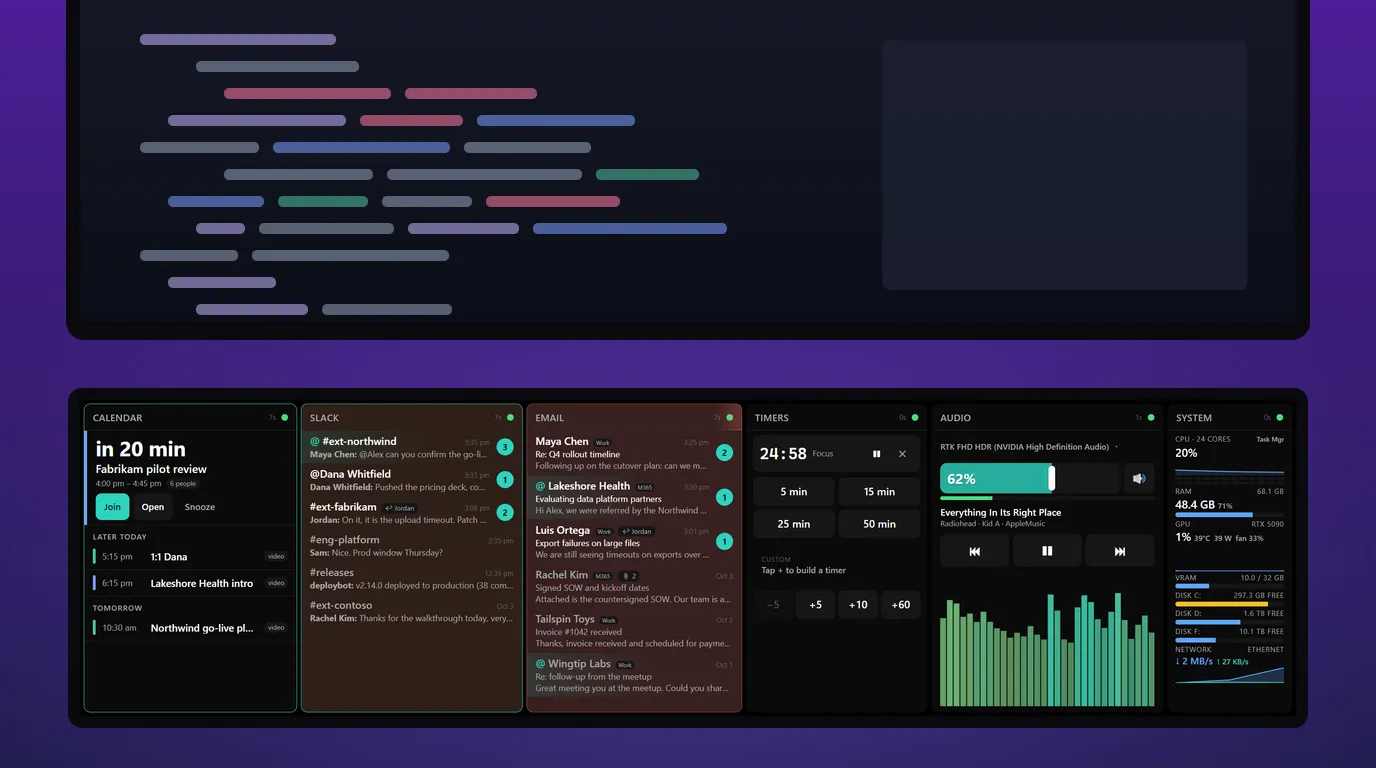
Task: Add +10 to custom timer
Action: click(858, 605)
